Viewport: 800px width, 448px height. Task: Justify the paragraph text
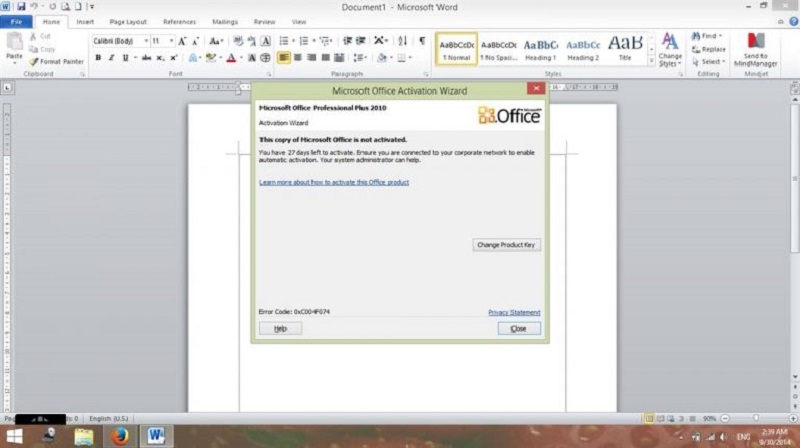pyautogui.click(x=325, y=58)
